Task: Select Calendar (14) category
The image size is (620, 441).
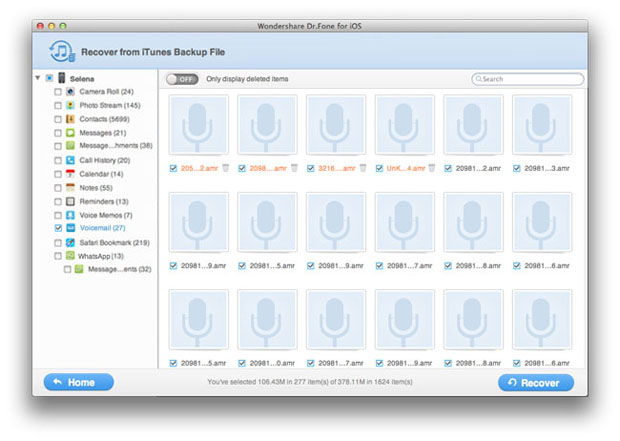Action: click(101, 174)
